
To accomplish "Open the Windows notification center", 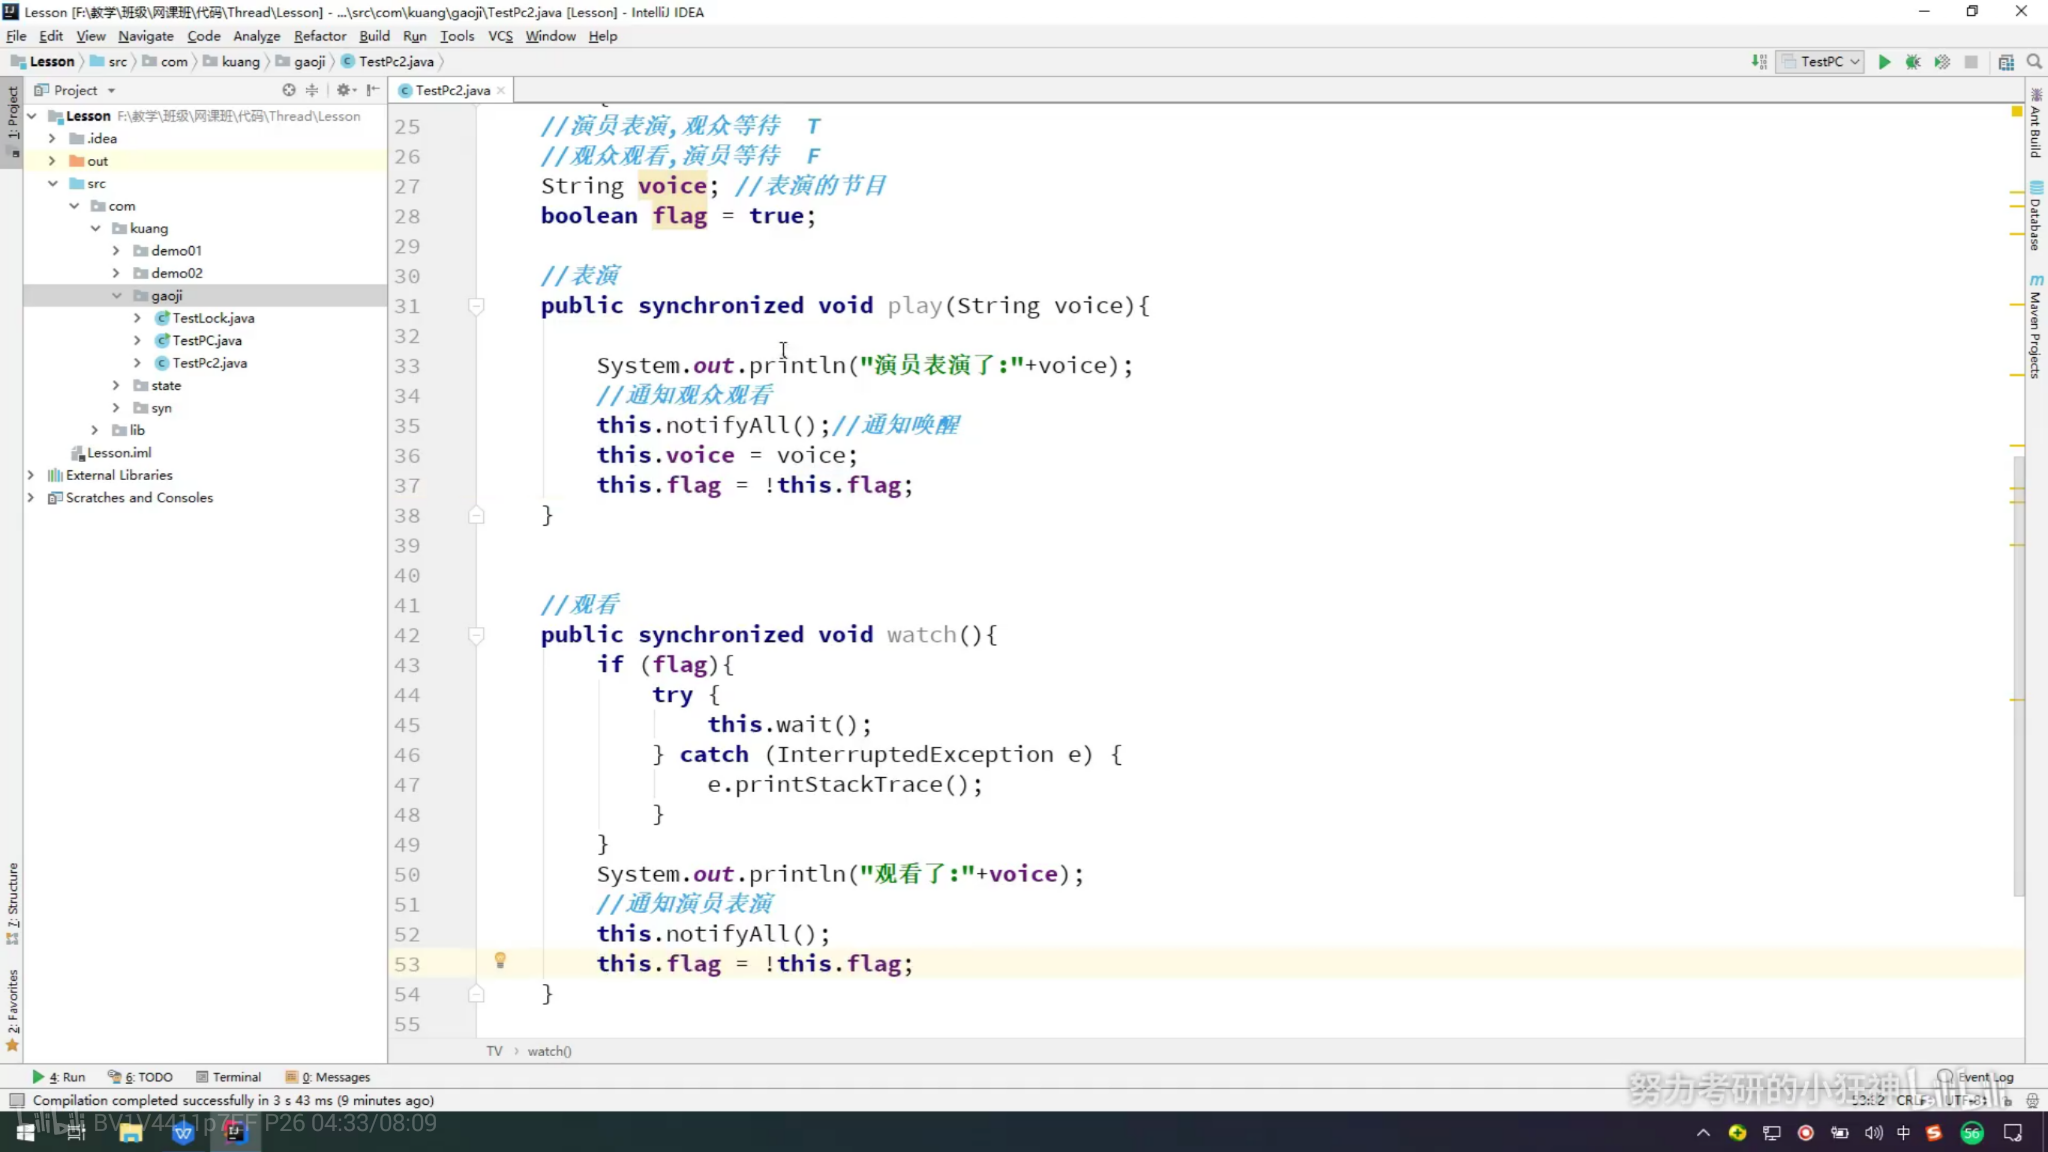I will (x=2013, y=1132).
